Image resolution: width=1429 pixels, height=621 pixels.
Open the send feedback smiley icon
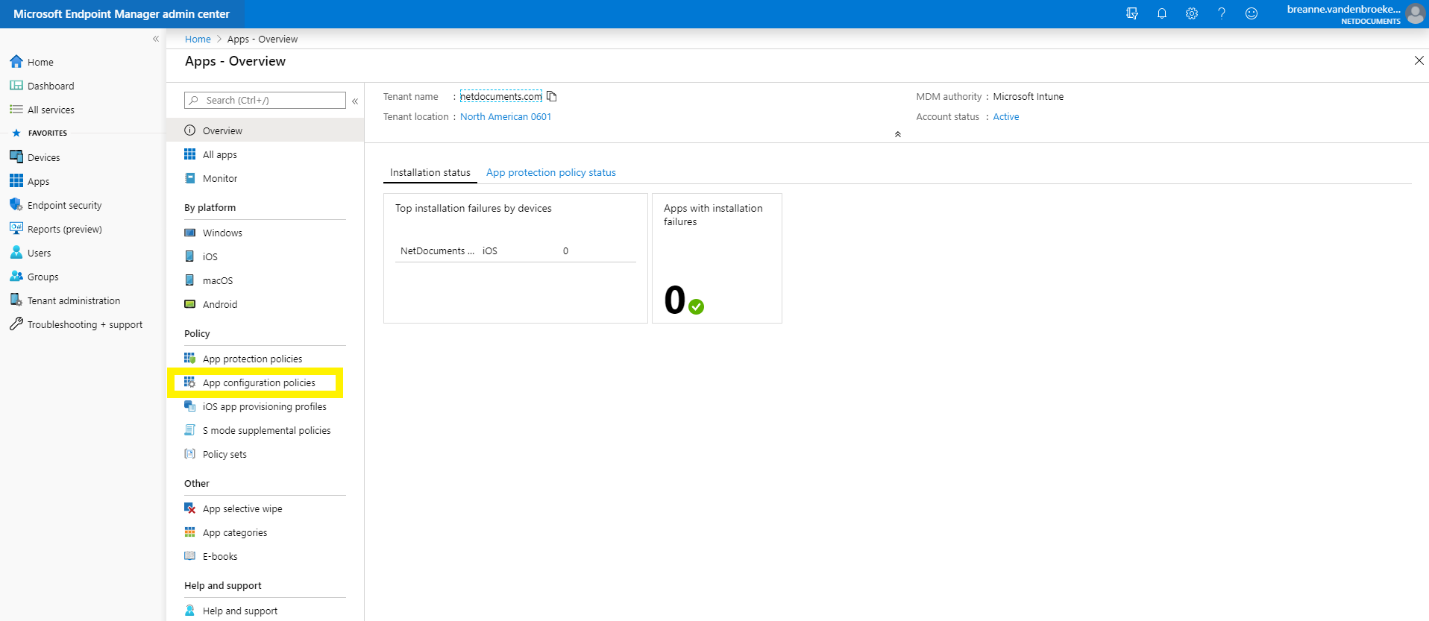pyautogui.click(x=1251, y=13)
